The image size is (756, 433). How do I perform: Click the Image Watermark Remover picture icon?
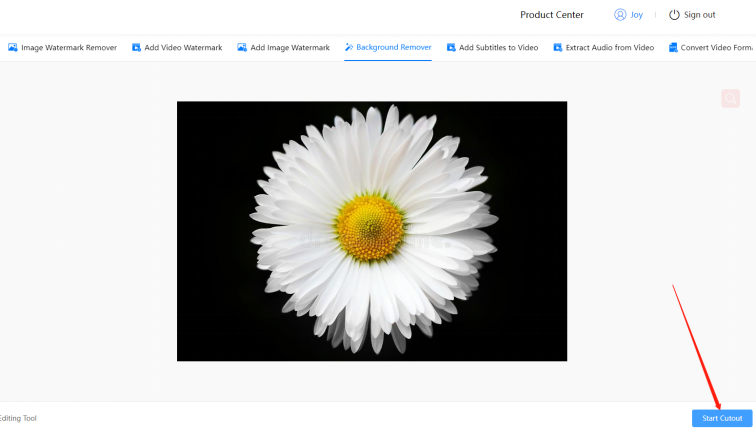[13, 48]
